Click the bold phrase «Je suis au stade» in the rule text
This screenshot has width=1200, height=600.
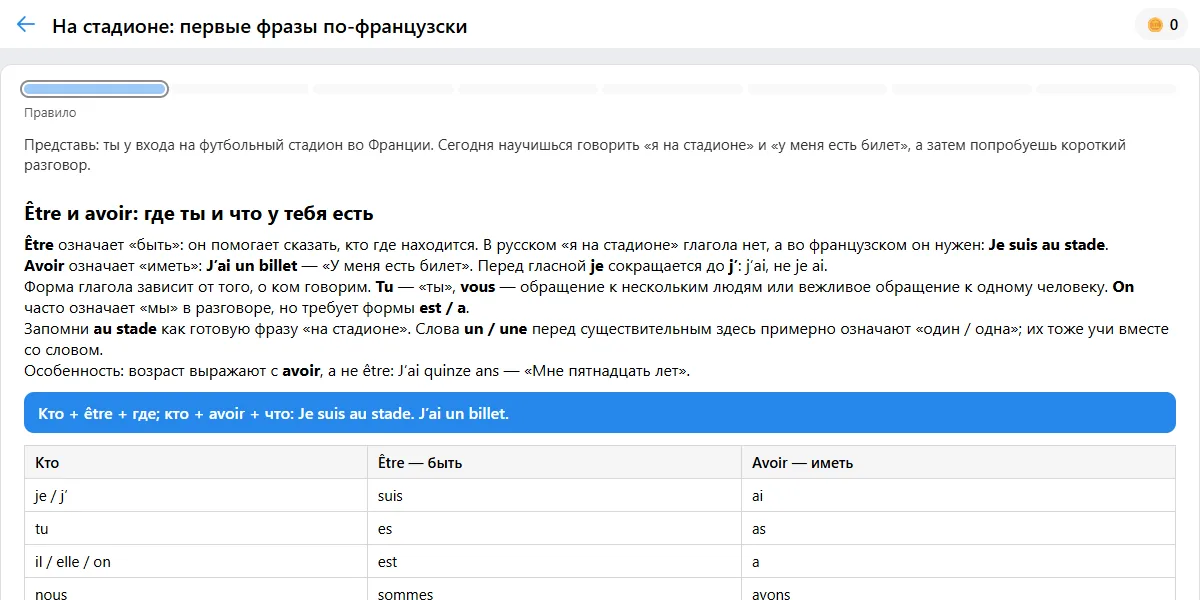tap(1047, 245)
